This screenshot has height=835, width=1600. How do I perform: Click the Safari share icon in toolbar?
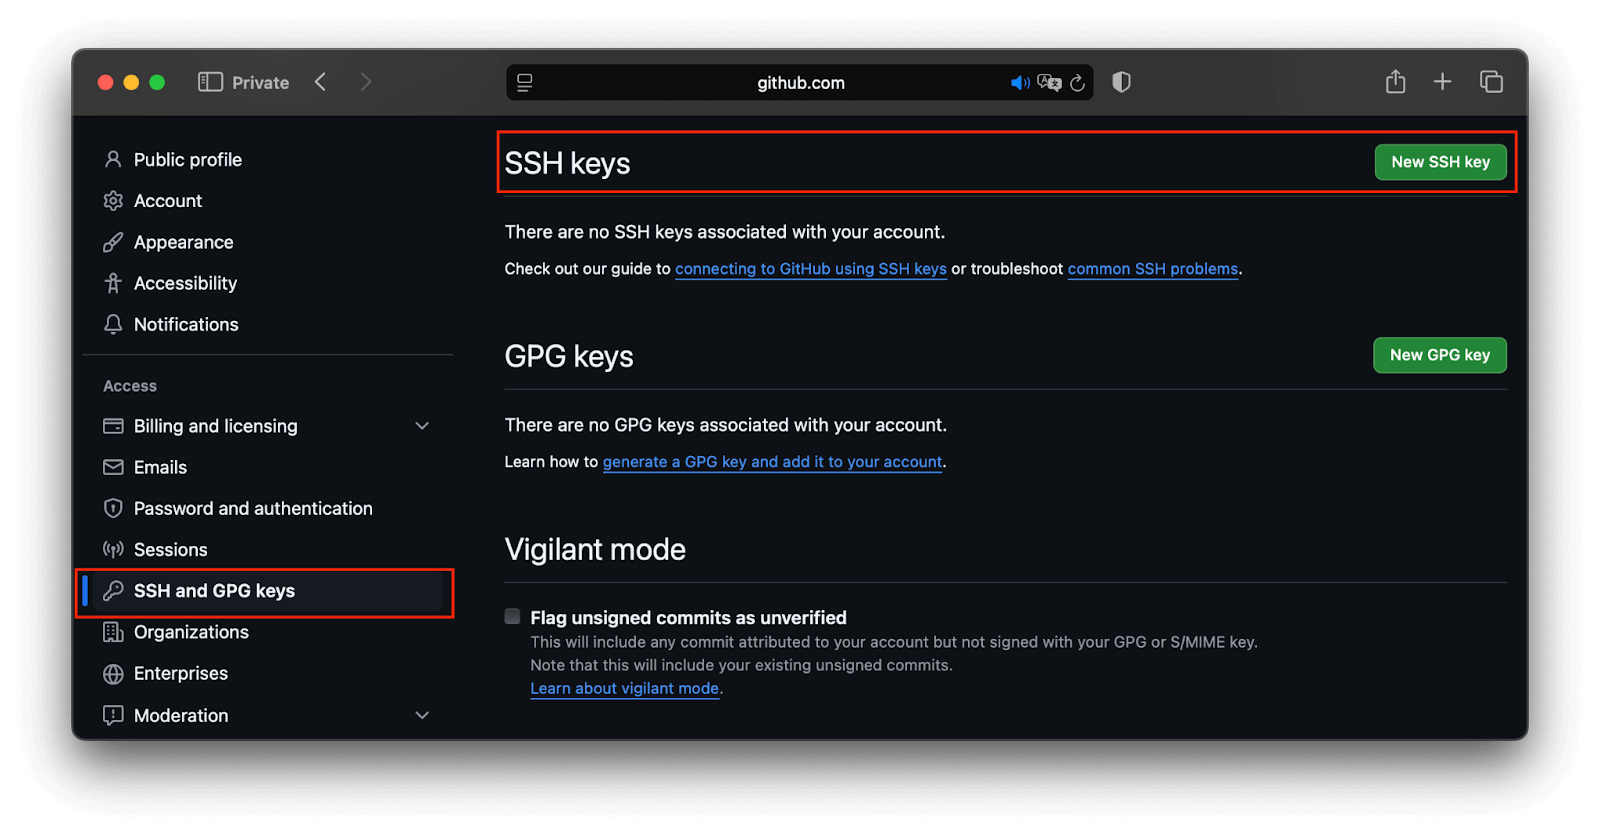point(1394,82)
